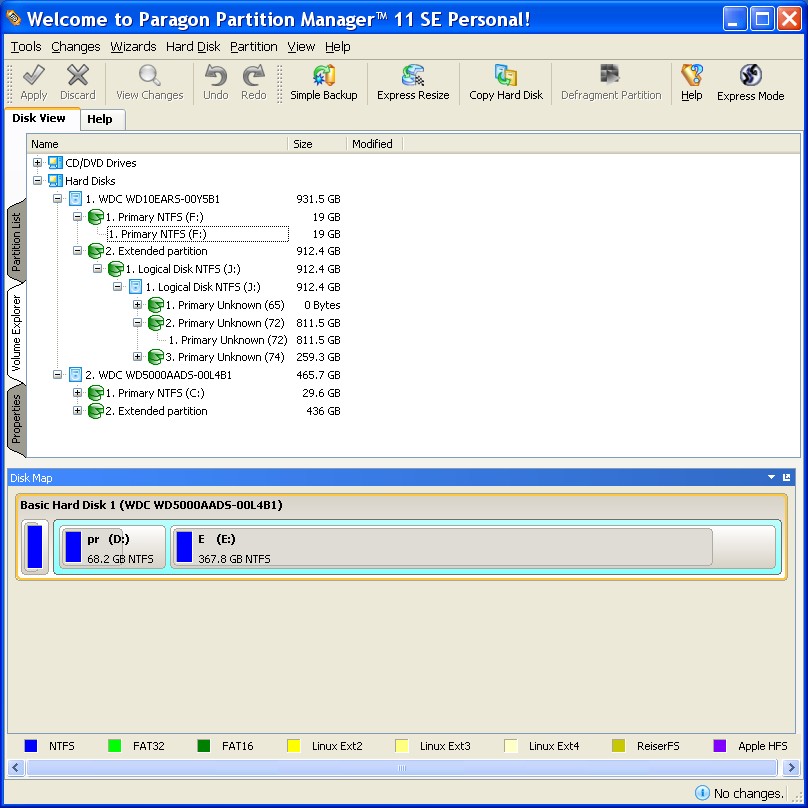Click the Apple HFS purple legend swatch
808x808 pixels.
pyautogui.click(x=719, y=746)
